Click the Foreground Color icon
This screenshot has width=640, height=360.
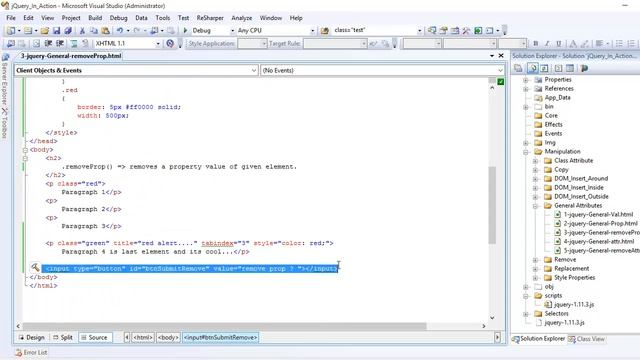coord(573,43)
